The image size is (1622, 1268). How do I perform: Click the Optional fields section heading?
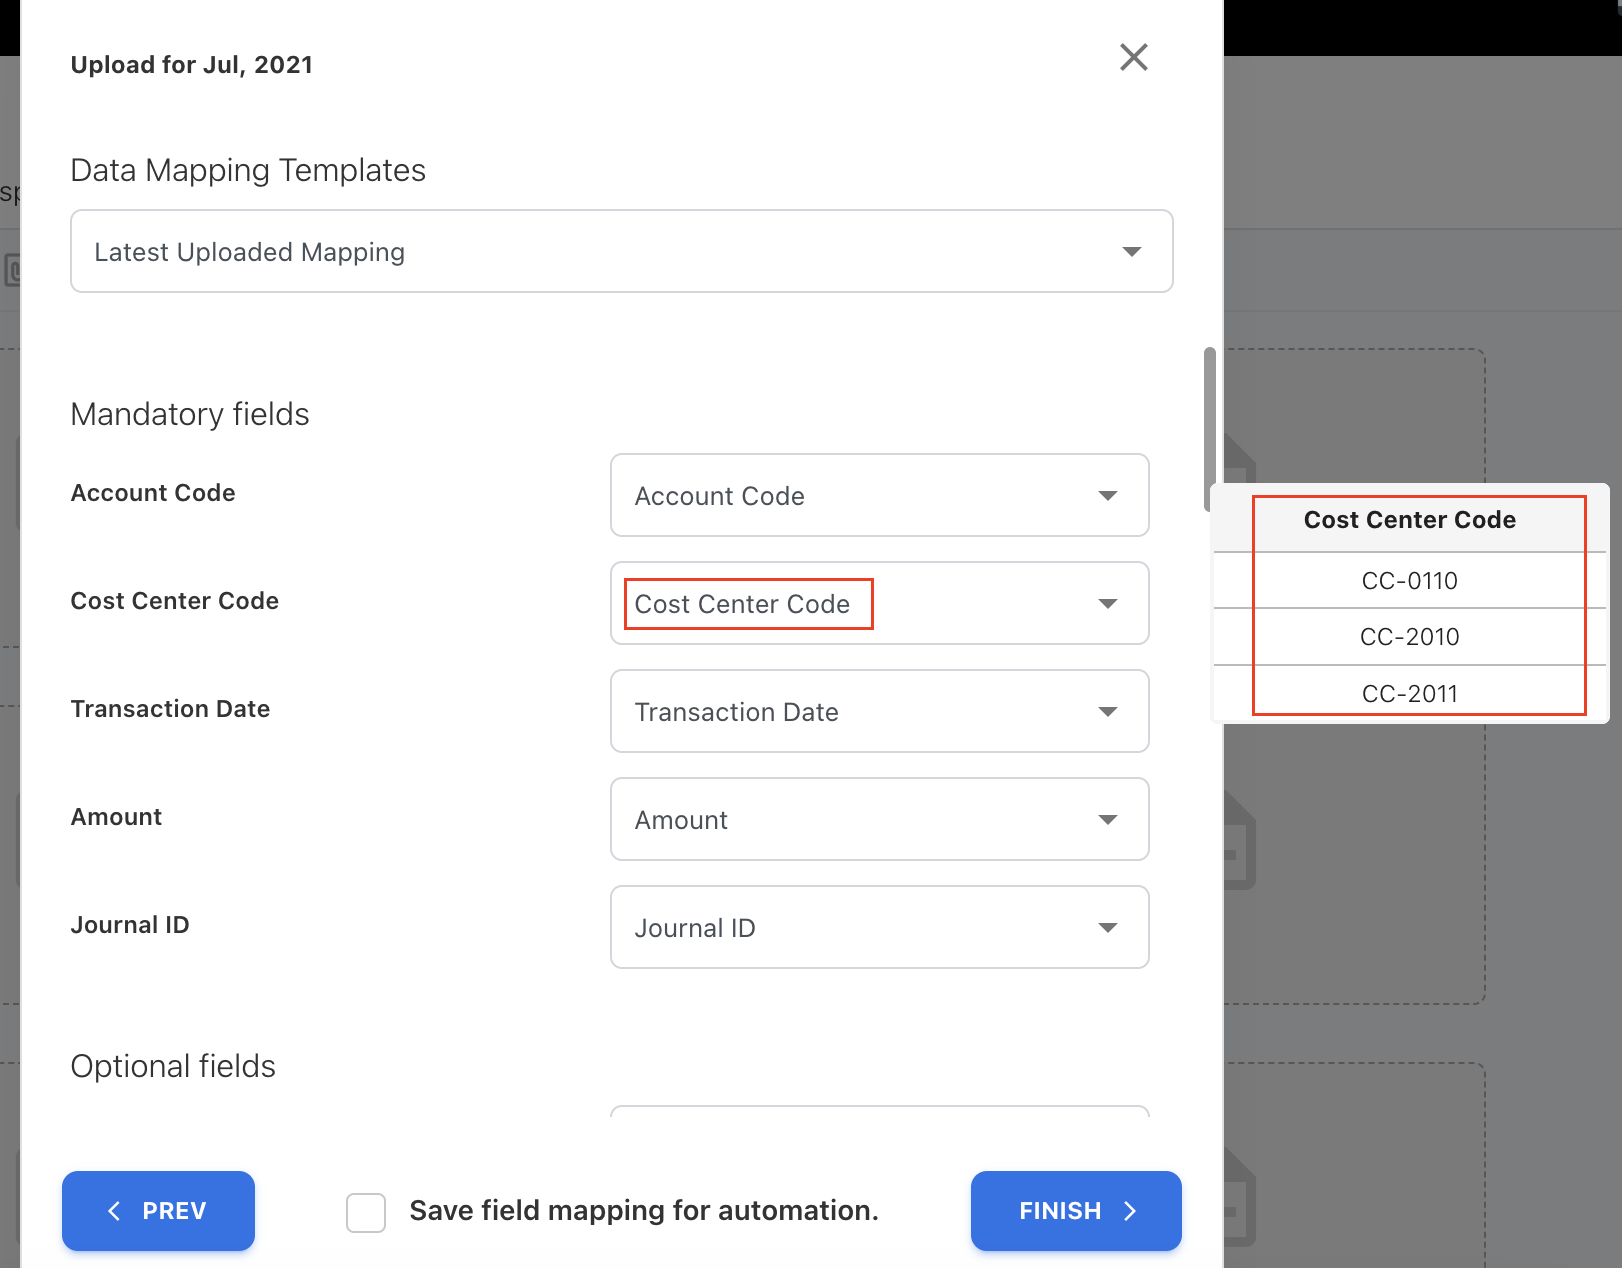173,1066
